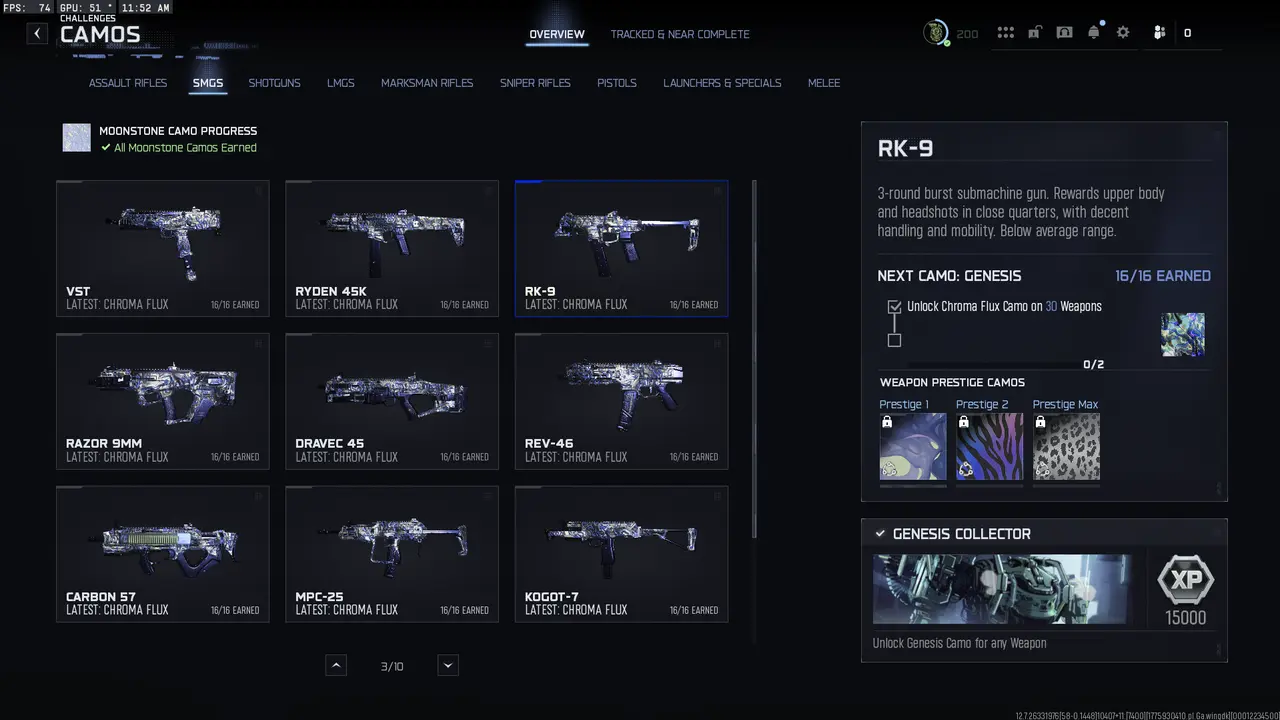
Task: Go back using the arrow beside CAMOS
Action: point(37,33)
